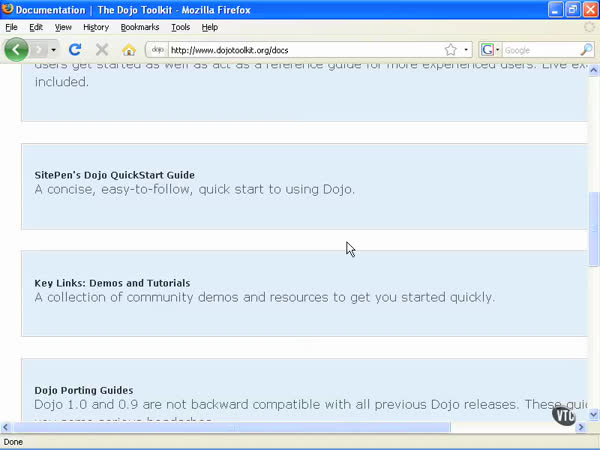The image size is (600, 450).
Task: Open the back/forward history dropdown arrow
Action: tap(53, 49)
